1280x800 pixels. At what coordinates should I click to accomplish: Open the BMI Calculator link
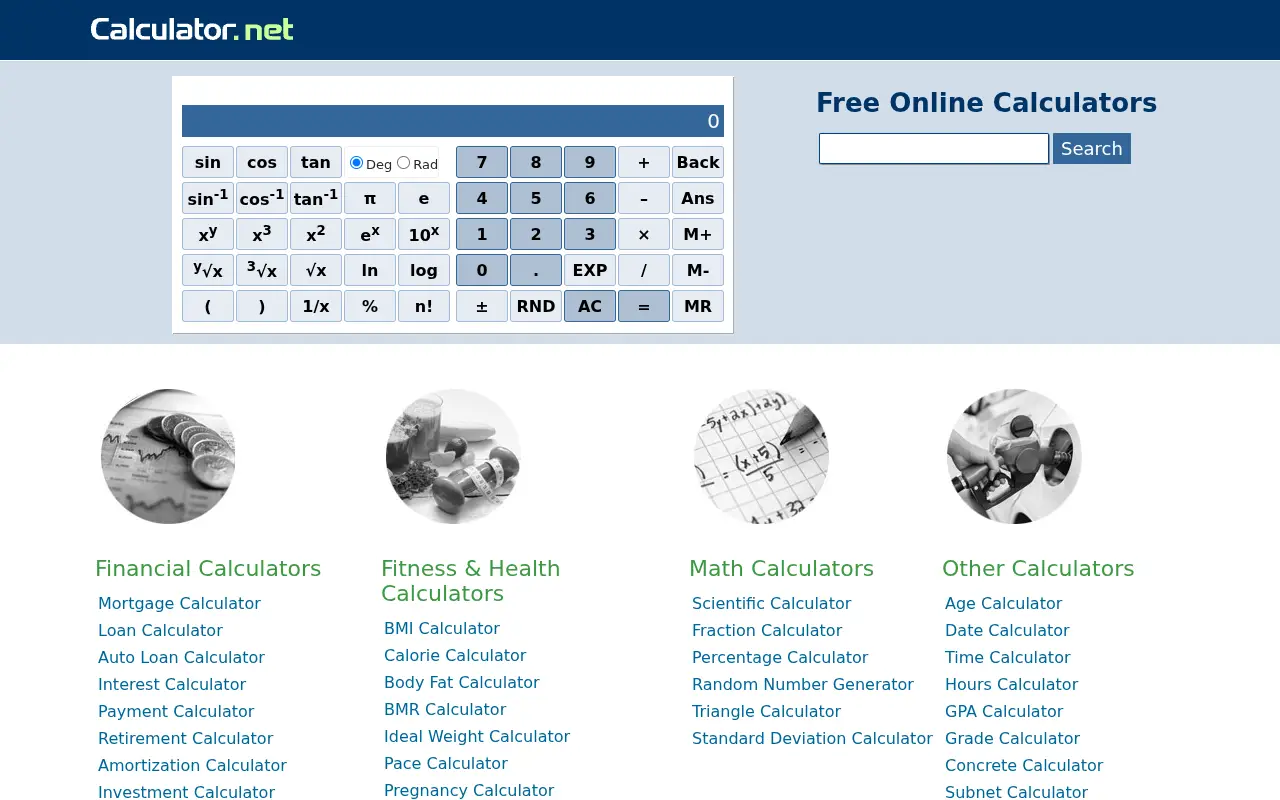442,628
